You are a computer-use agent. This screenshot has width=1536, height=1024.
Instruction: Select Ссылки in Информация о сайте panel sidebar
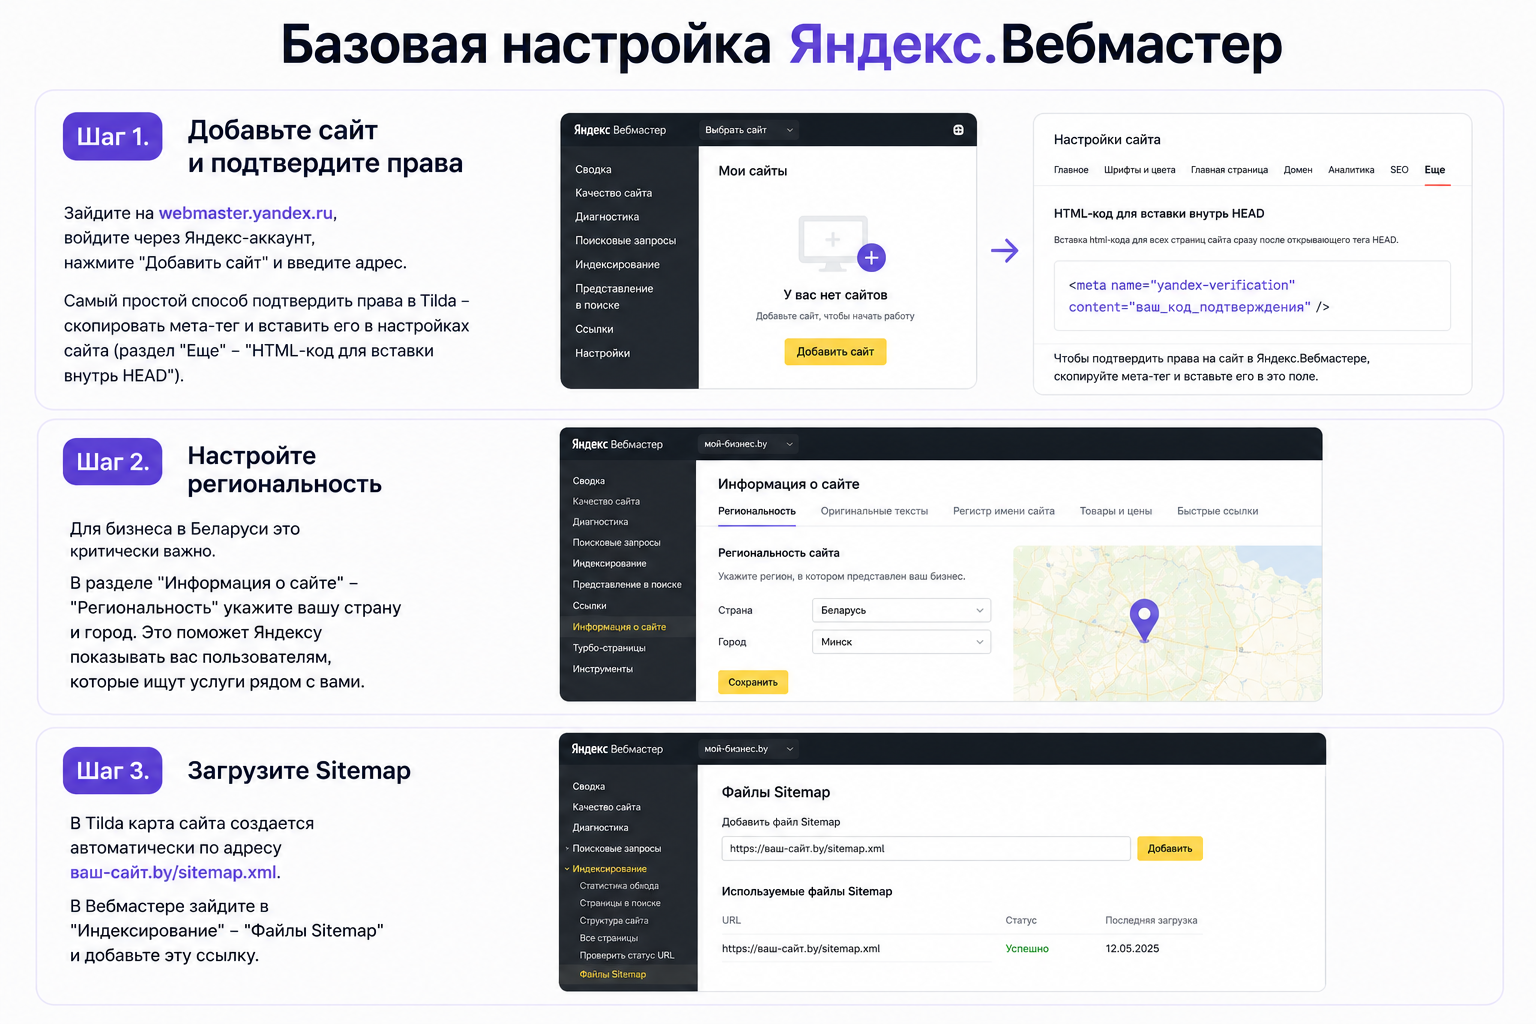[x=589, y=606]
